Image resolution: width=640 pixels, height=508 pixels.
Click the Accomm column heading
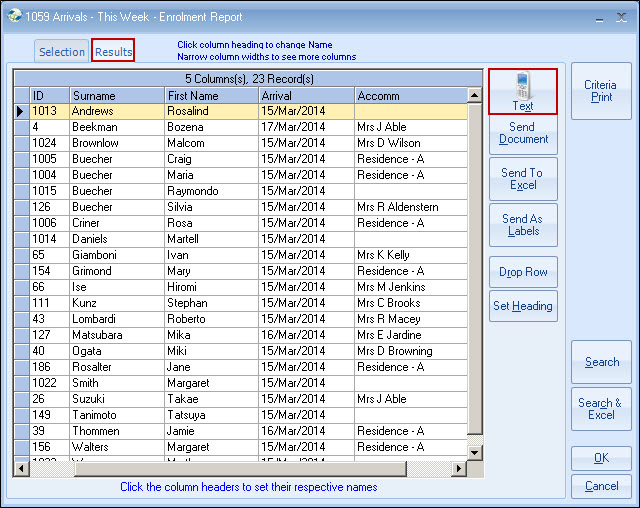(x=411, y=95)
